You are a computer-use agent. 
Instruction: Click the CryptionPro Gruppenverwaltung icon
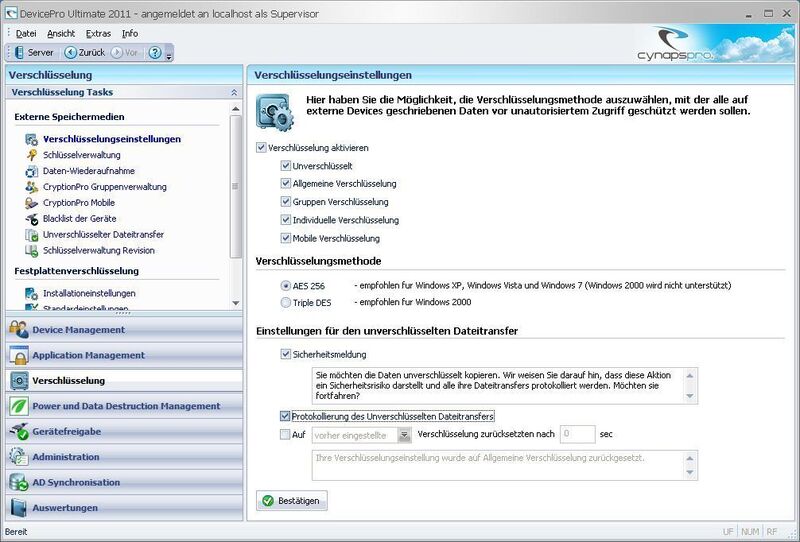[x=32, y=187]
